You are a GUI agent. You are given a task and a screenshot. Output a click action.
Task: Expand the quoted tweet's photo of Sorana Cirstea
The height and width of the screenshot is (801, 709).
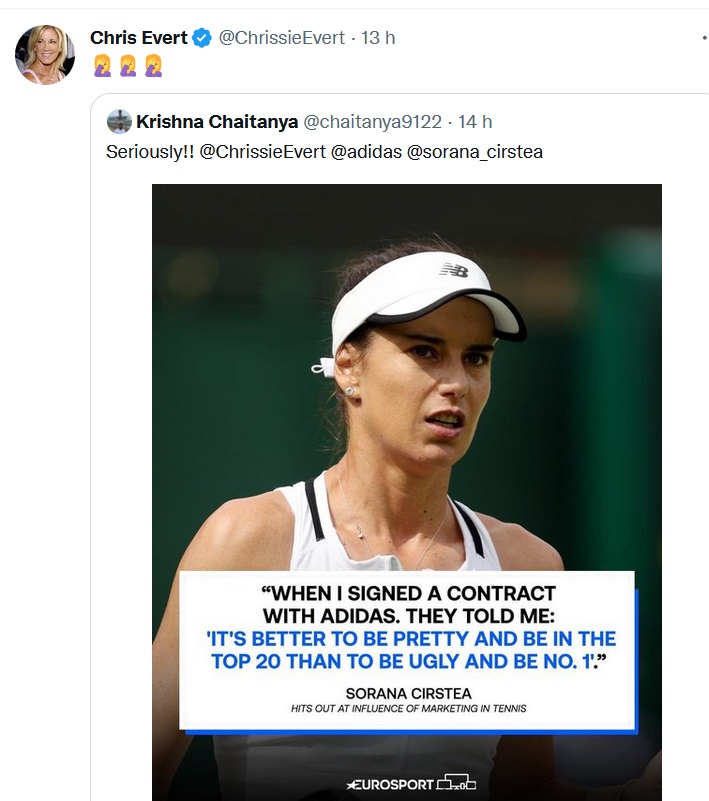[406, 400]
